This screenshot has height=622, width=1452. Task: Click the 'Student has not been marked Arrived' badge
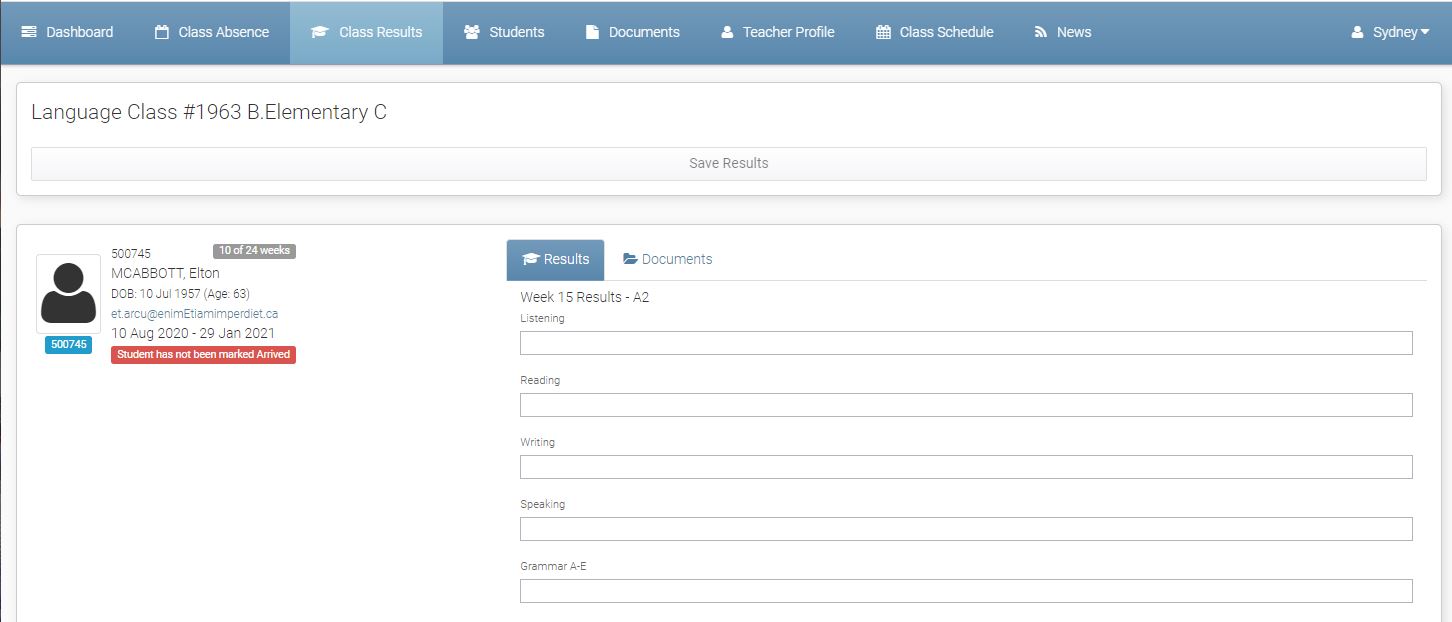point(203,354)
